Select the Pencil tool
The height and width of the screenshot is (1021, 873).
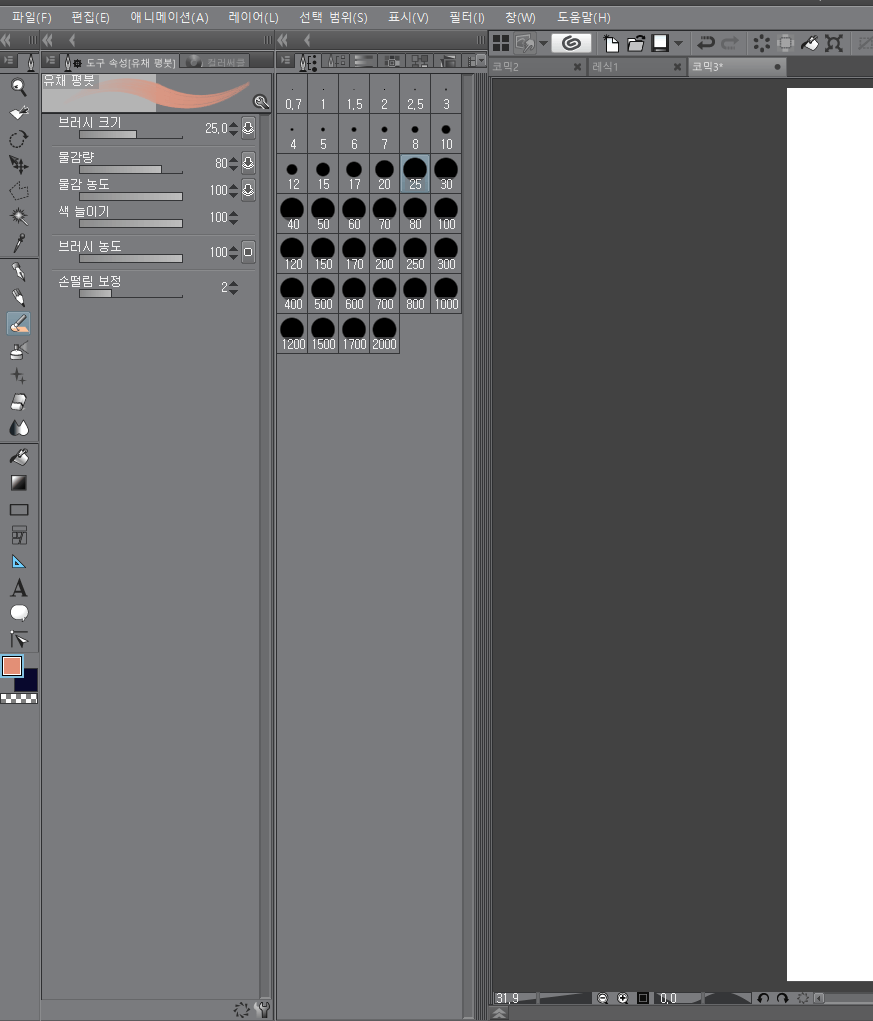click(x=18, y=298)
